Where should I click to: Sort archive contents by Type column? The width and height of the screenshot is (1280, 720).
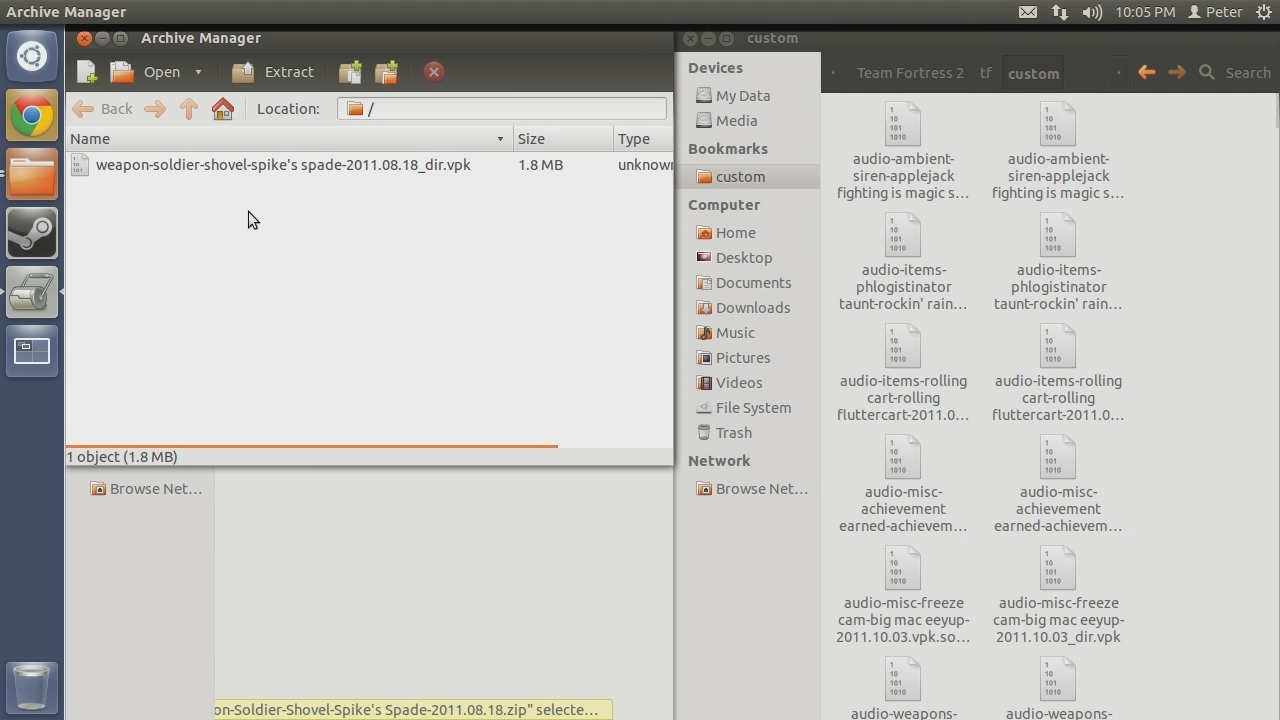[643, 139]
